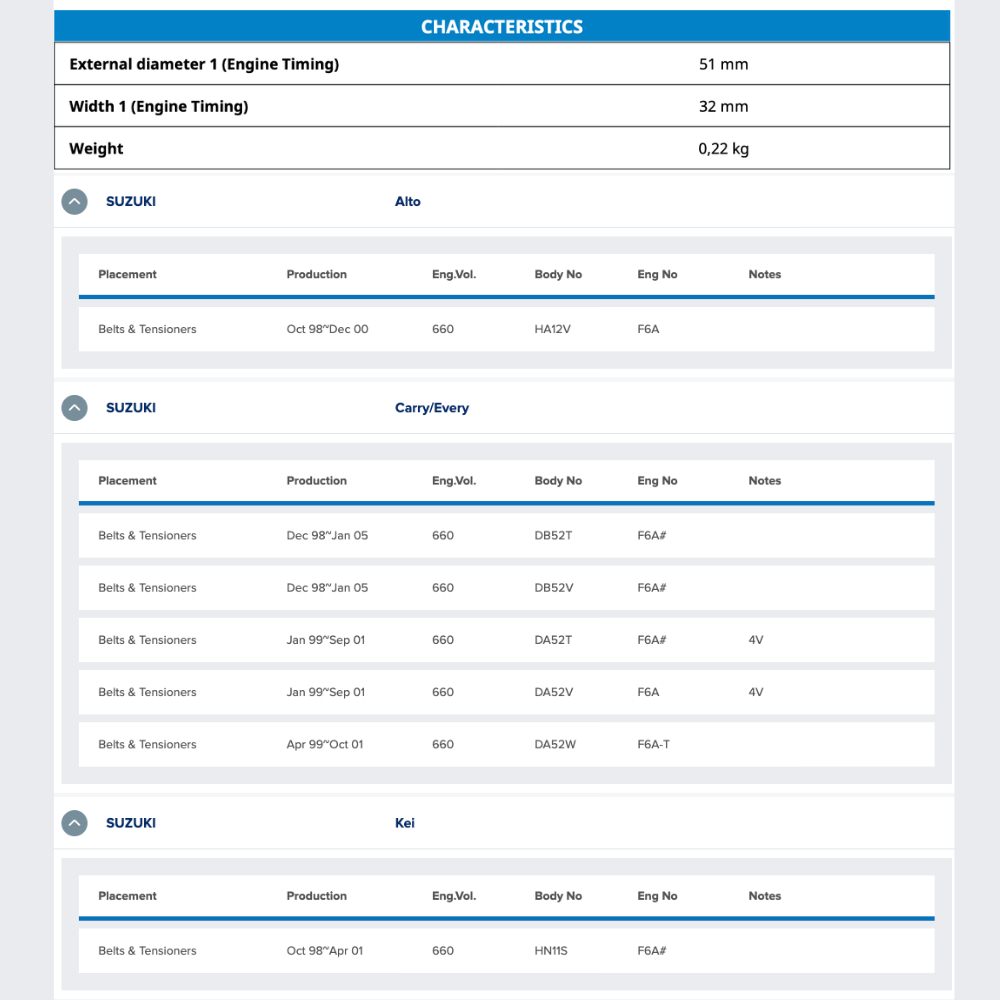Collapse the Suzuki Kei section chevron
This screenshot has height=1000, width=1000.
click(74, 823)
